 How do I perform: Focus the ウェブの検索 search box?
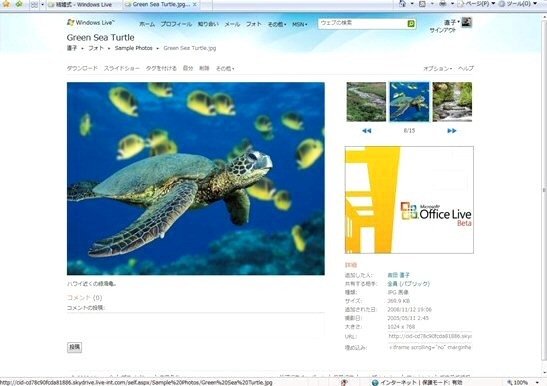point(362,23)
